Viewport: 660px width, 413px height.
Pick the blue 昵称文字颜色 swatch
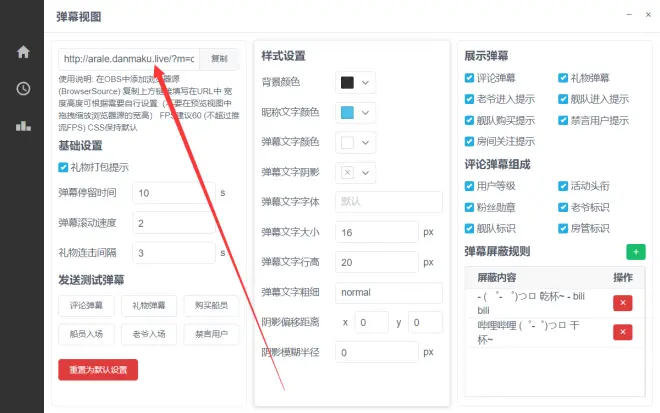pos(347,113)
